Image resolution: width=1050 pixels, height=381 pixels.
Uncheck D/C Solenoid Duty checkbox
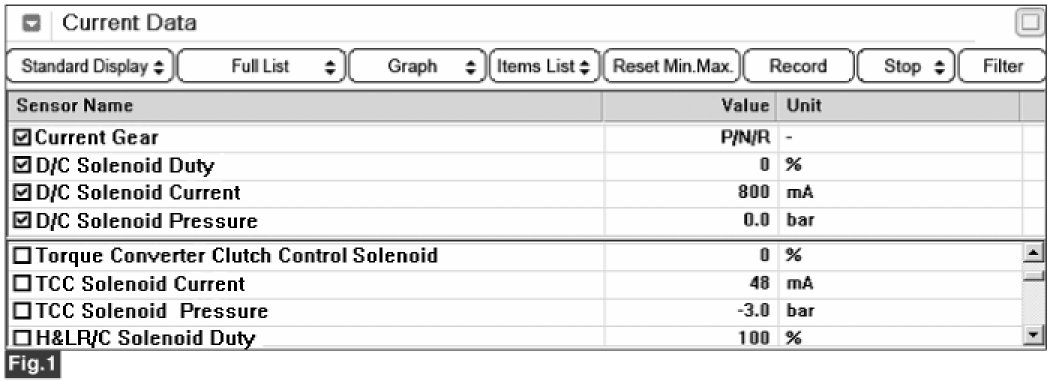click(x=23, y=165)
